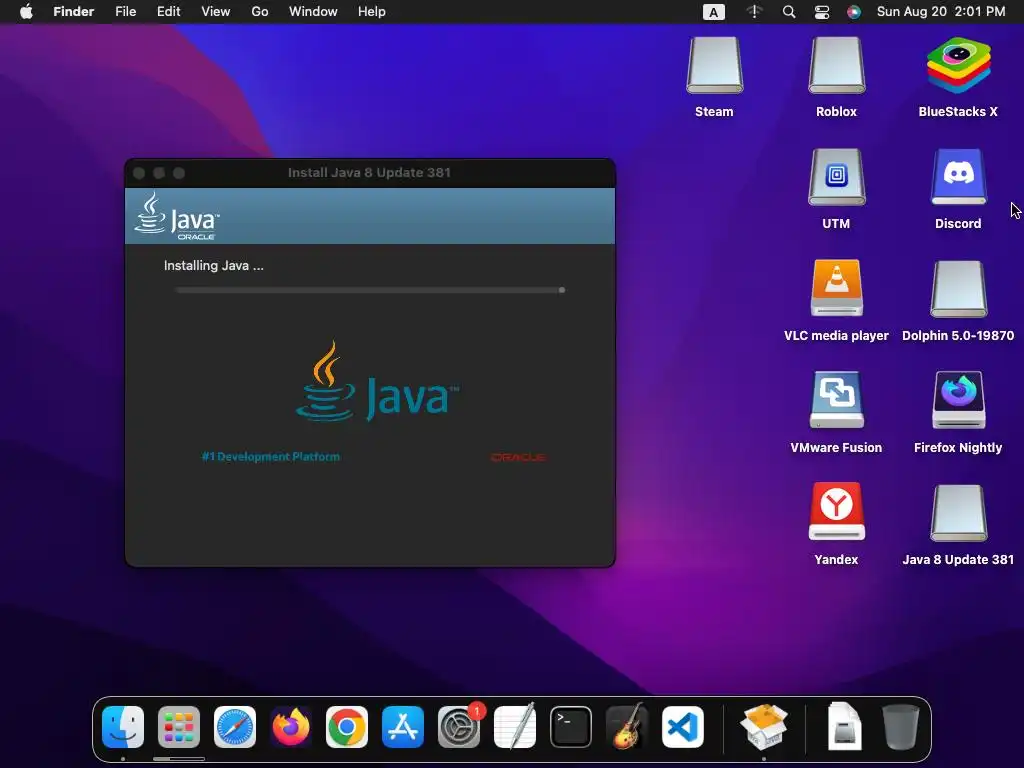Click the input source A indicator

714,12
